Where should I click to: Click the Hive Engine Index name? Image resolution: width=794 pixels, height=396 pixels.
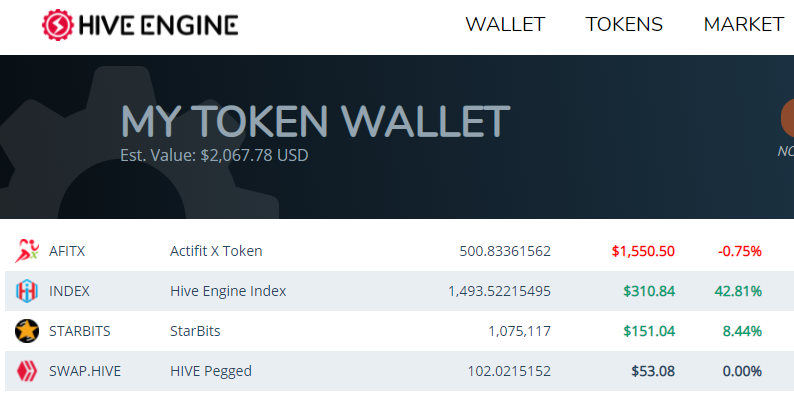(228, 291)
